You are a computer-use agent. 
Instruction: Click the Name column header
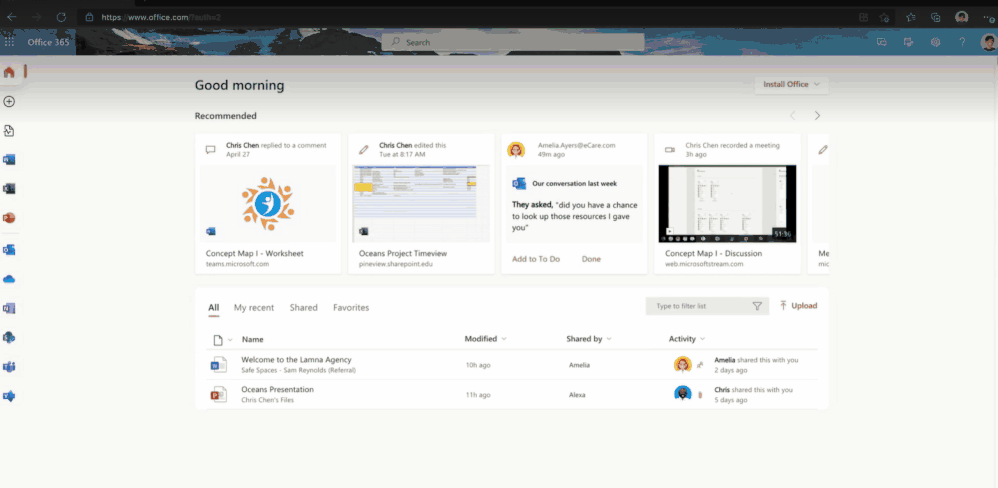(253, 340)
